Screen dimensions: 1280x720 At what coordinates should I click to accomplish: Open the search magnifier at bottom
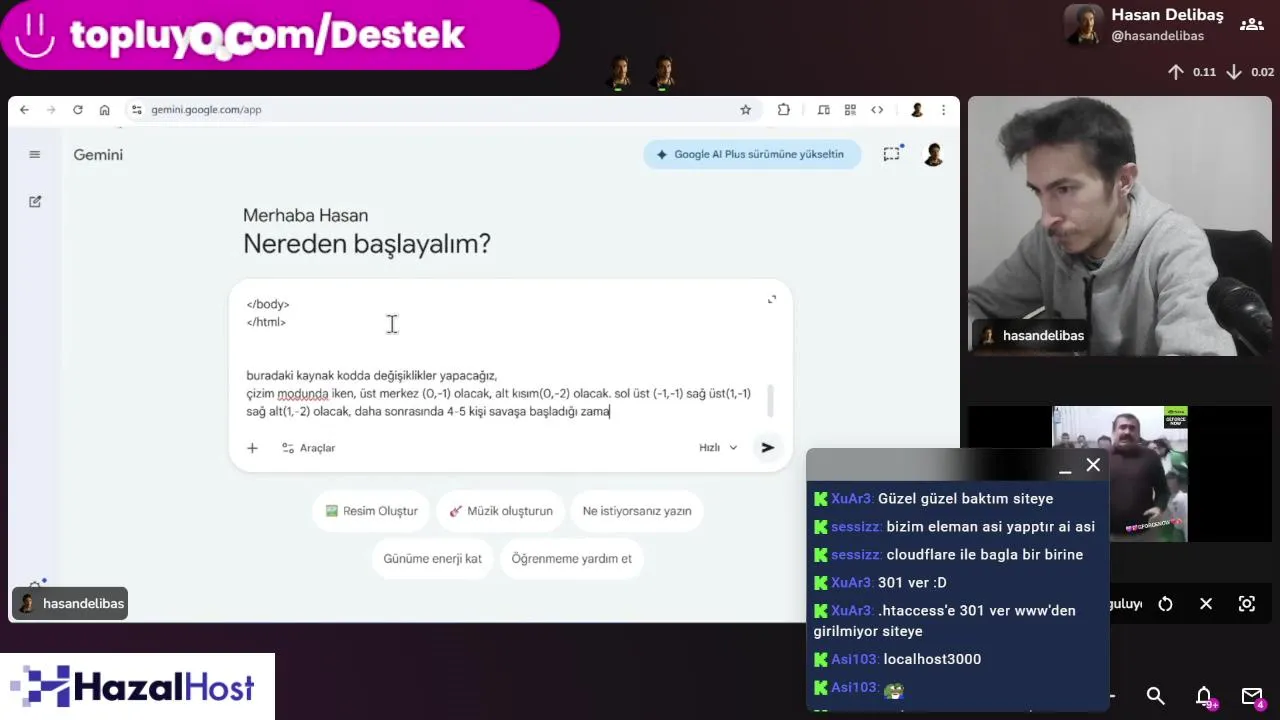click(1156, 696)
